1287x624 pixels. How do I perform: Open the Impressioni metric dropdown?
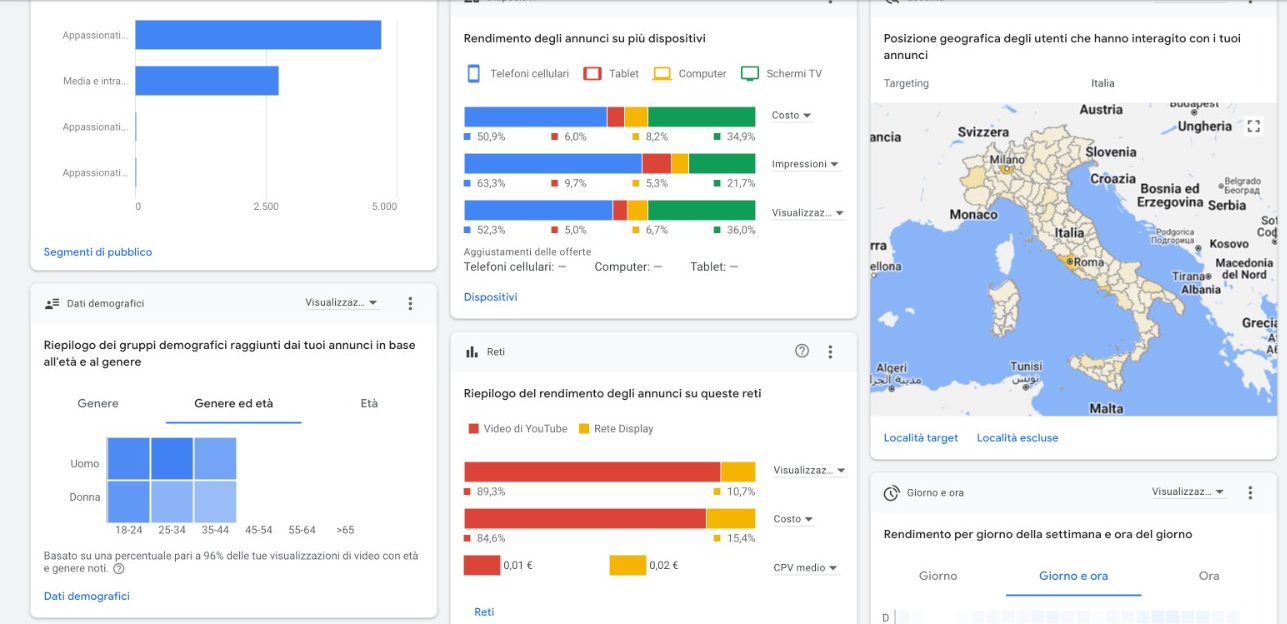[805, 164]
